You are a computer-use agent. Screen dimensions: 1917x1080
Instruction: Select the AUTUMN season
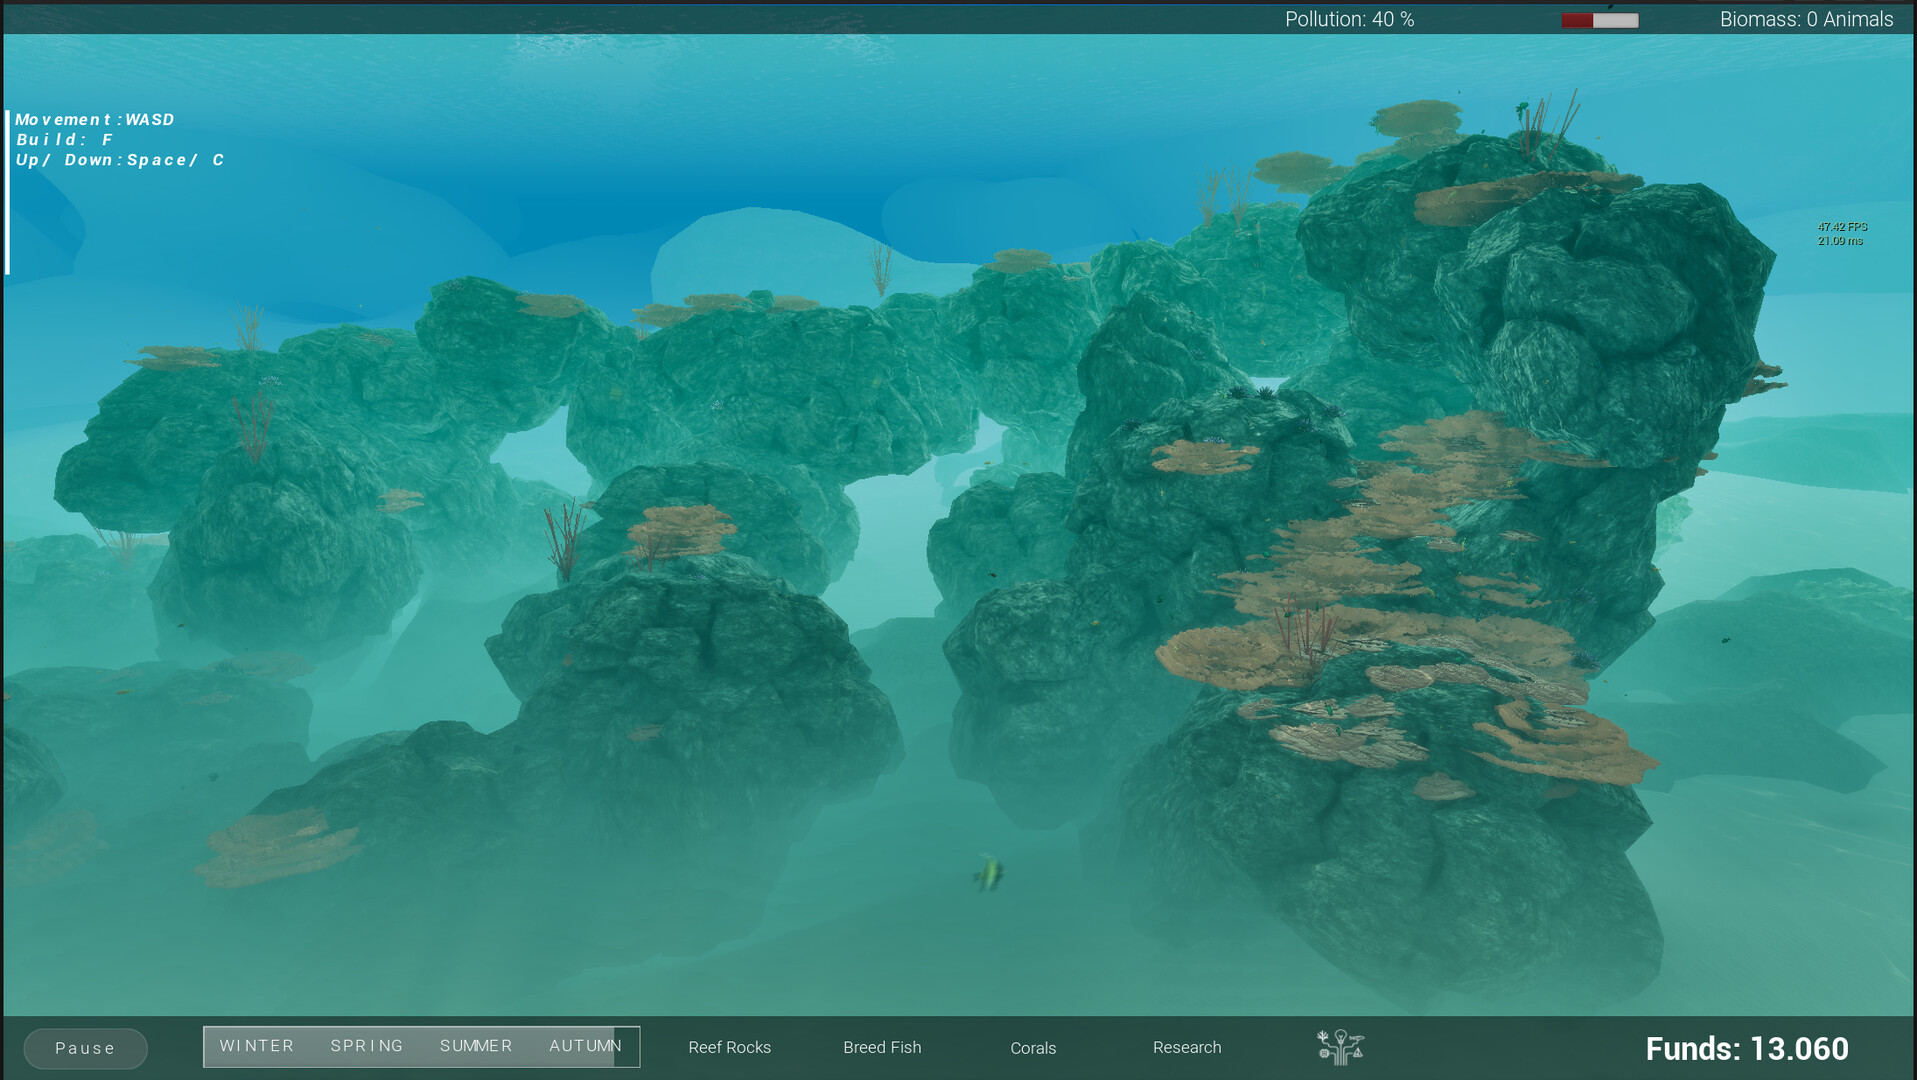coord(585,1045)
